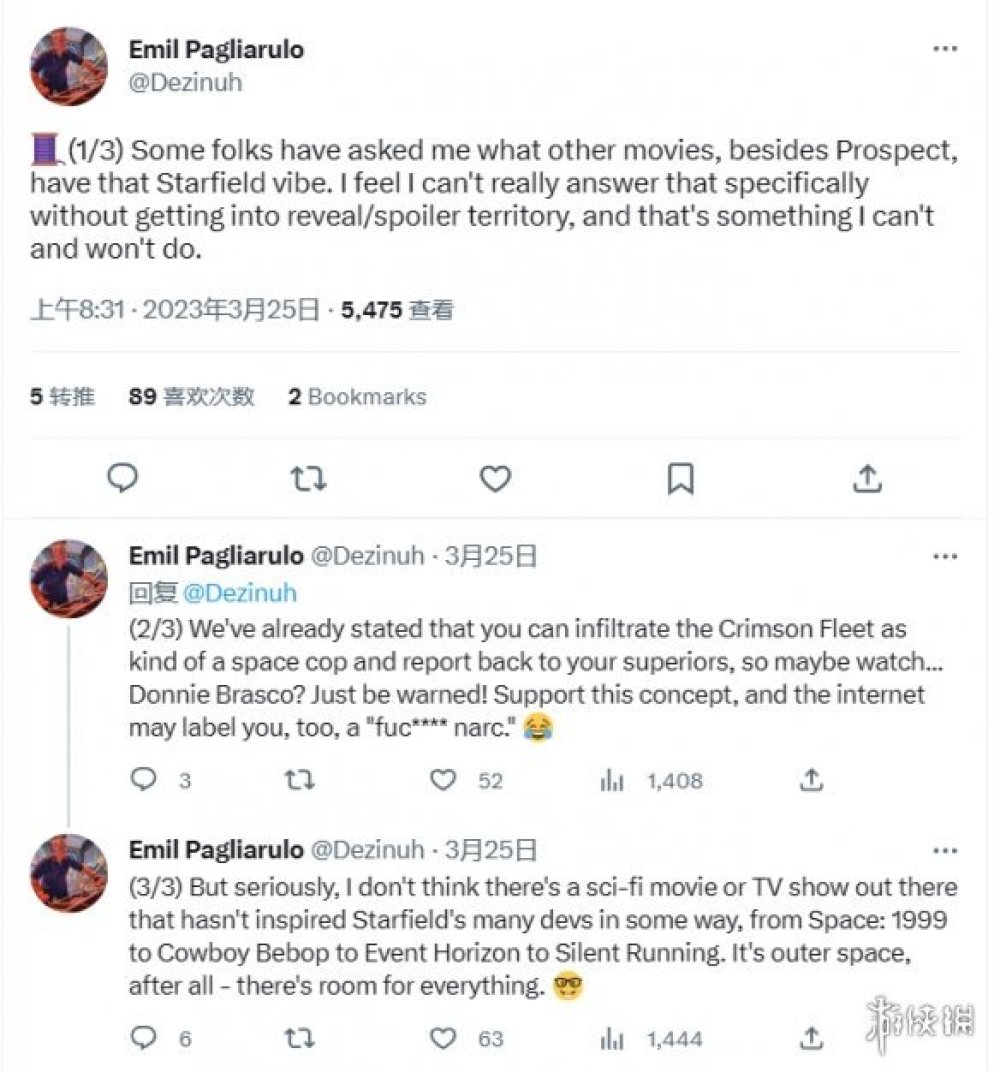View the 89 likes list

(x=192, y=397)
